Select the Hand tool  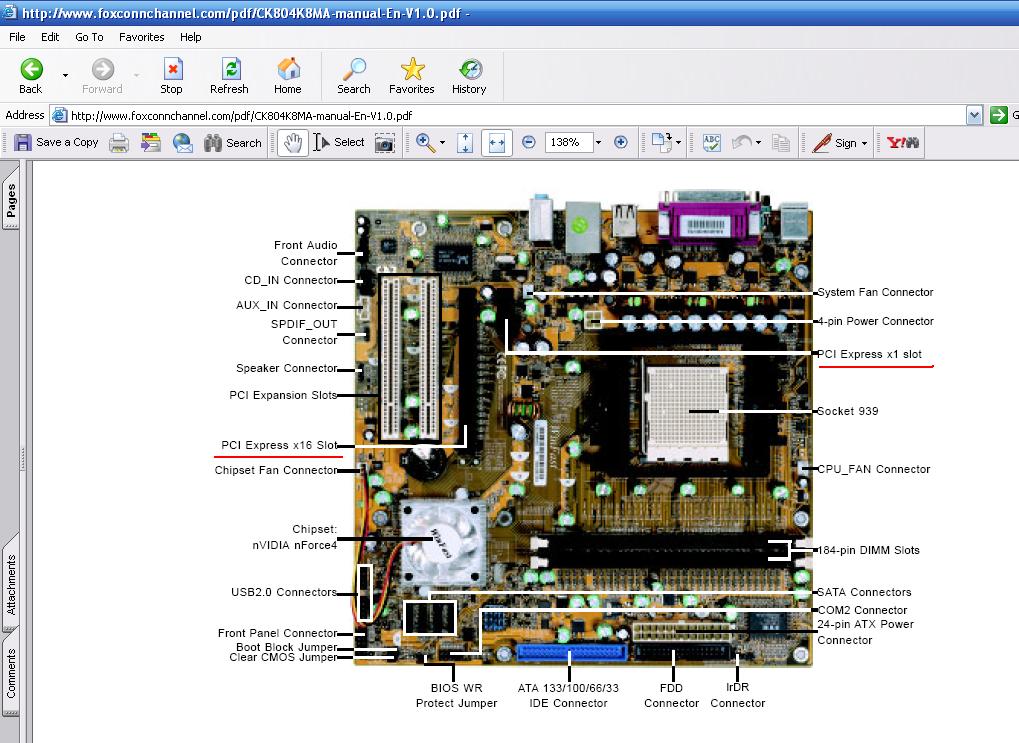pyautogui.click(x=292, y=142)
